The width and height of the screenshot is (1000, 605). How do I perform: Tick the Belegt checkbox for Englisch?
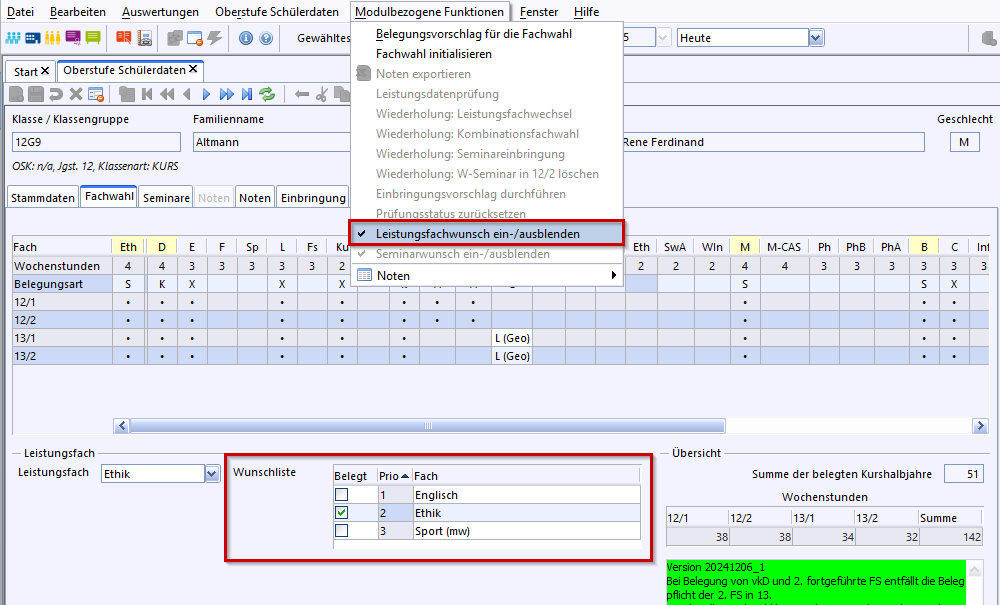pyautogui.click(x=342, y=495)
